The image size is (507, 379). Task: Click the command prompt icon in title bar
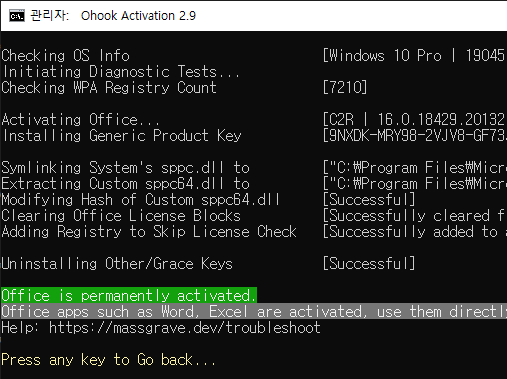click(x=17, y=16)
